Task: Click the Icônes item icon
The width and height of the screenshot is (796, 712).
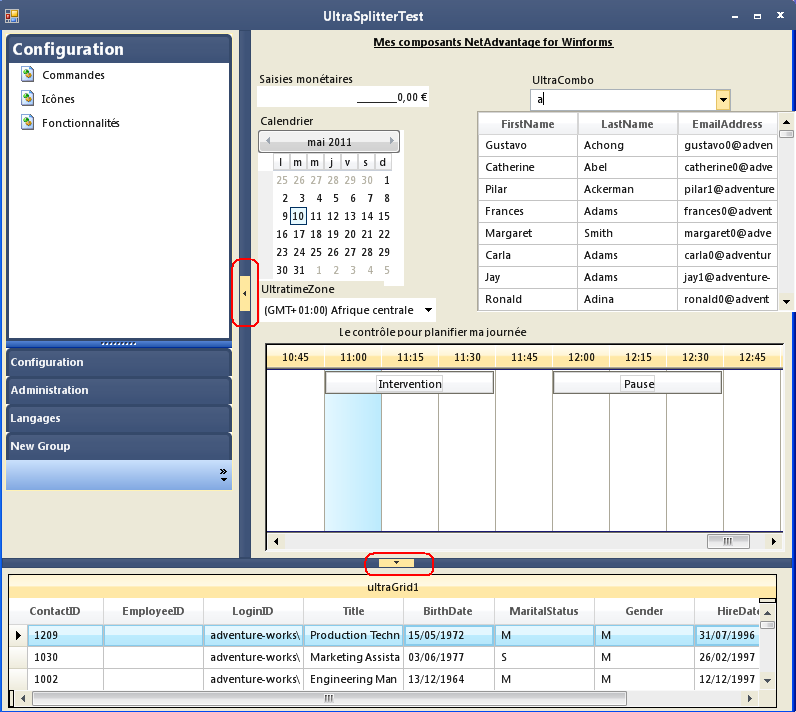Action: pos(27,99)
